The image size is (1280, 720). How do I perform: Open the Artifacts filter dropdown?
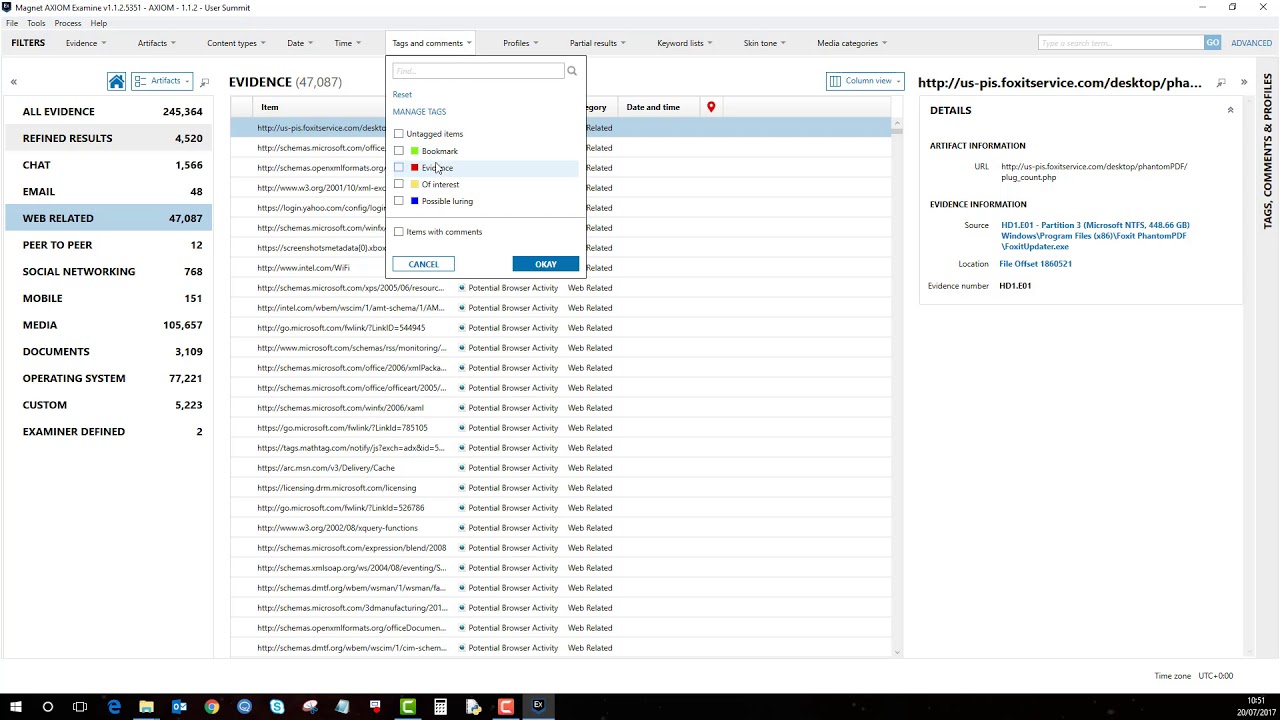[x=157, y=43]
